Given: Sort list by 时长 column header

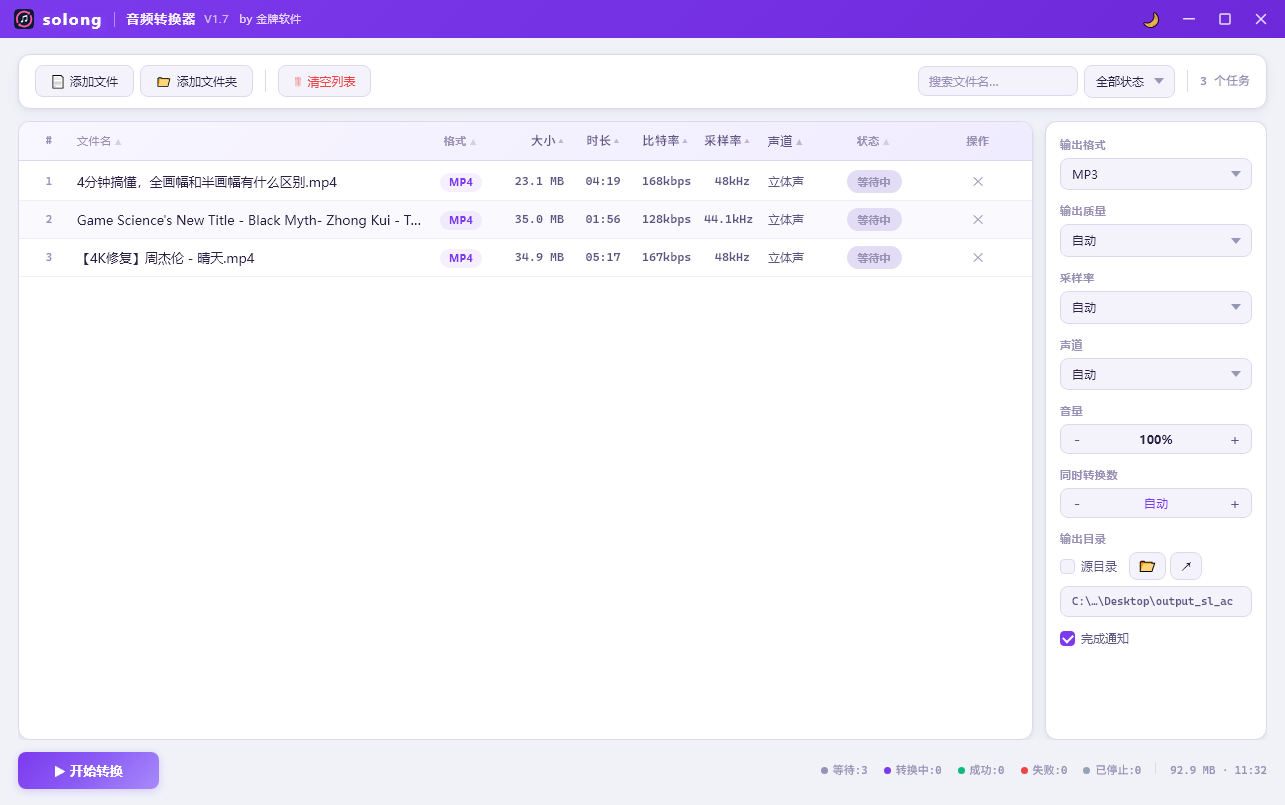Looking at the screenshot, I should pos(602,141).
